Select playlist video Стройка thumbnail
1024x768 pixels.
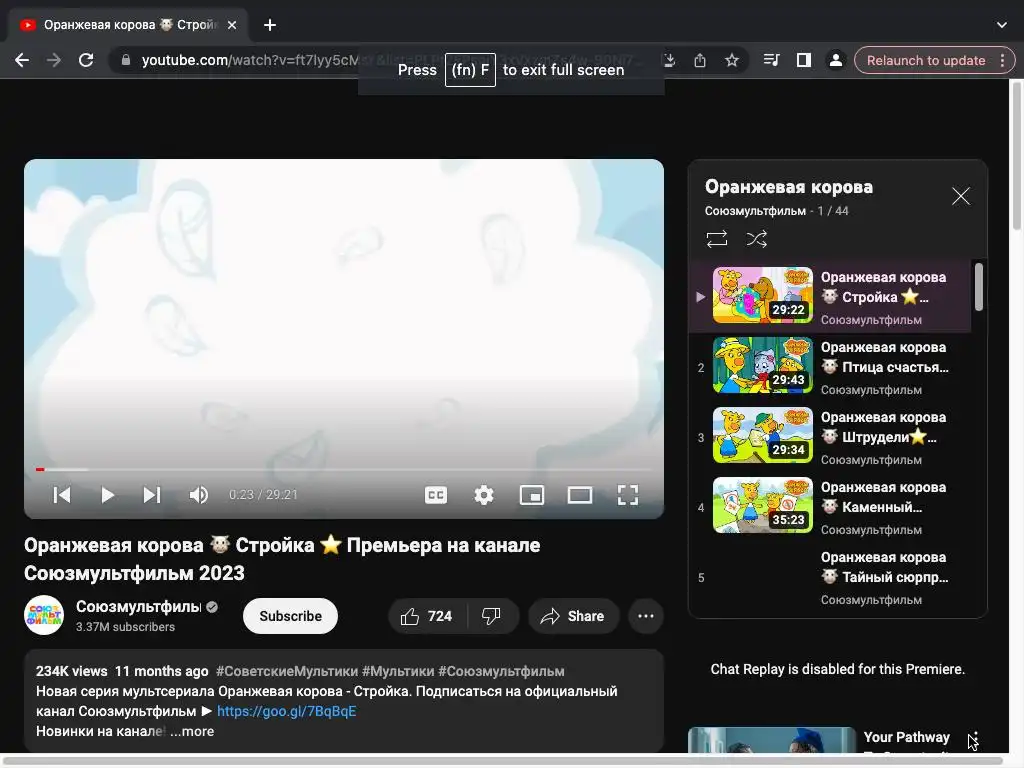(x=763, y=295)
